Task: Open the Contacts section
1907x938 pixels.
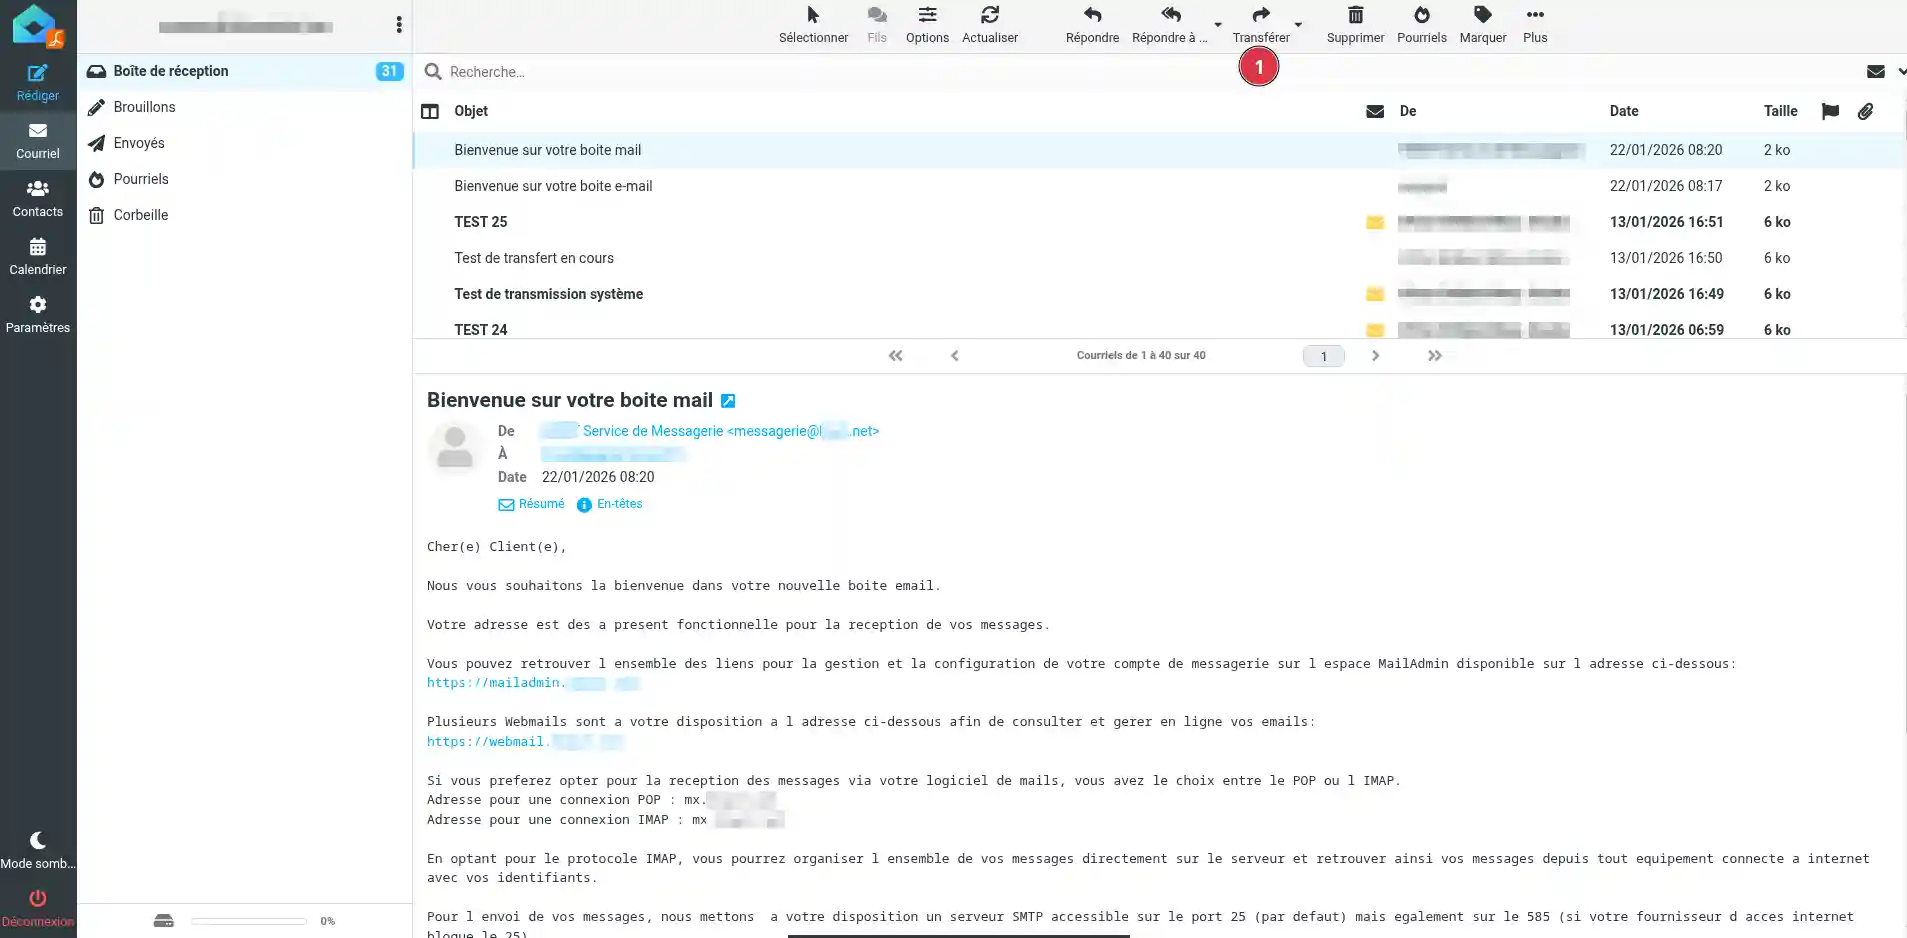Action: click(38, 199)
